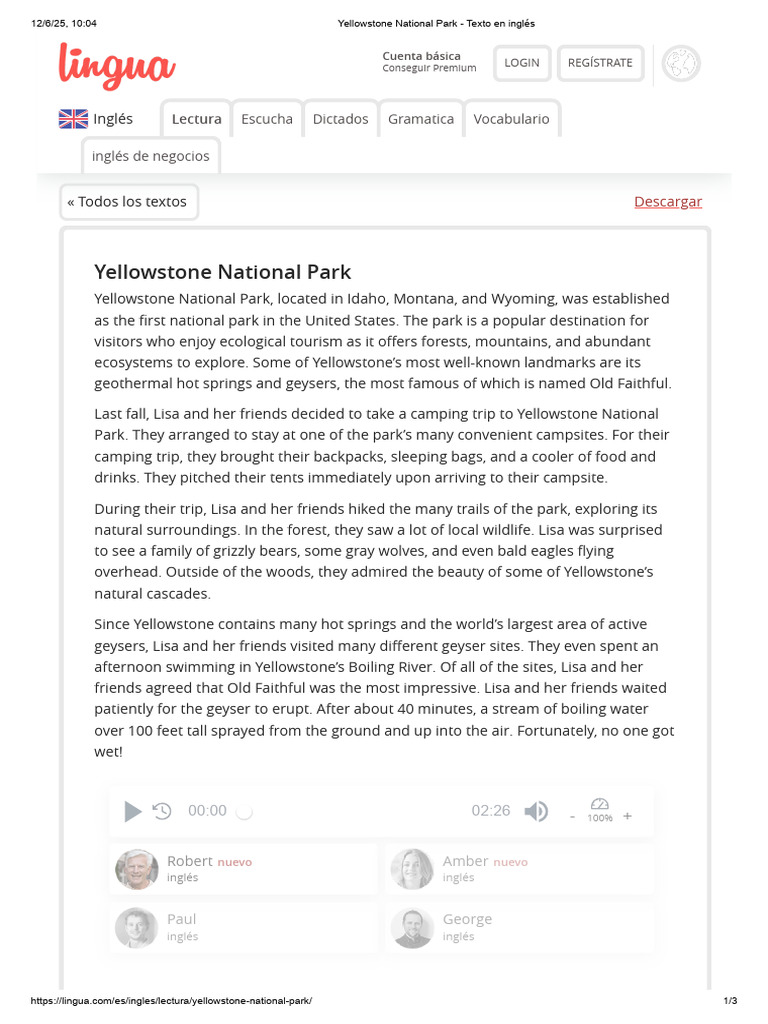Increase playback speed with plus

point(628,816)
